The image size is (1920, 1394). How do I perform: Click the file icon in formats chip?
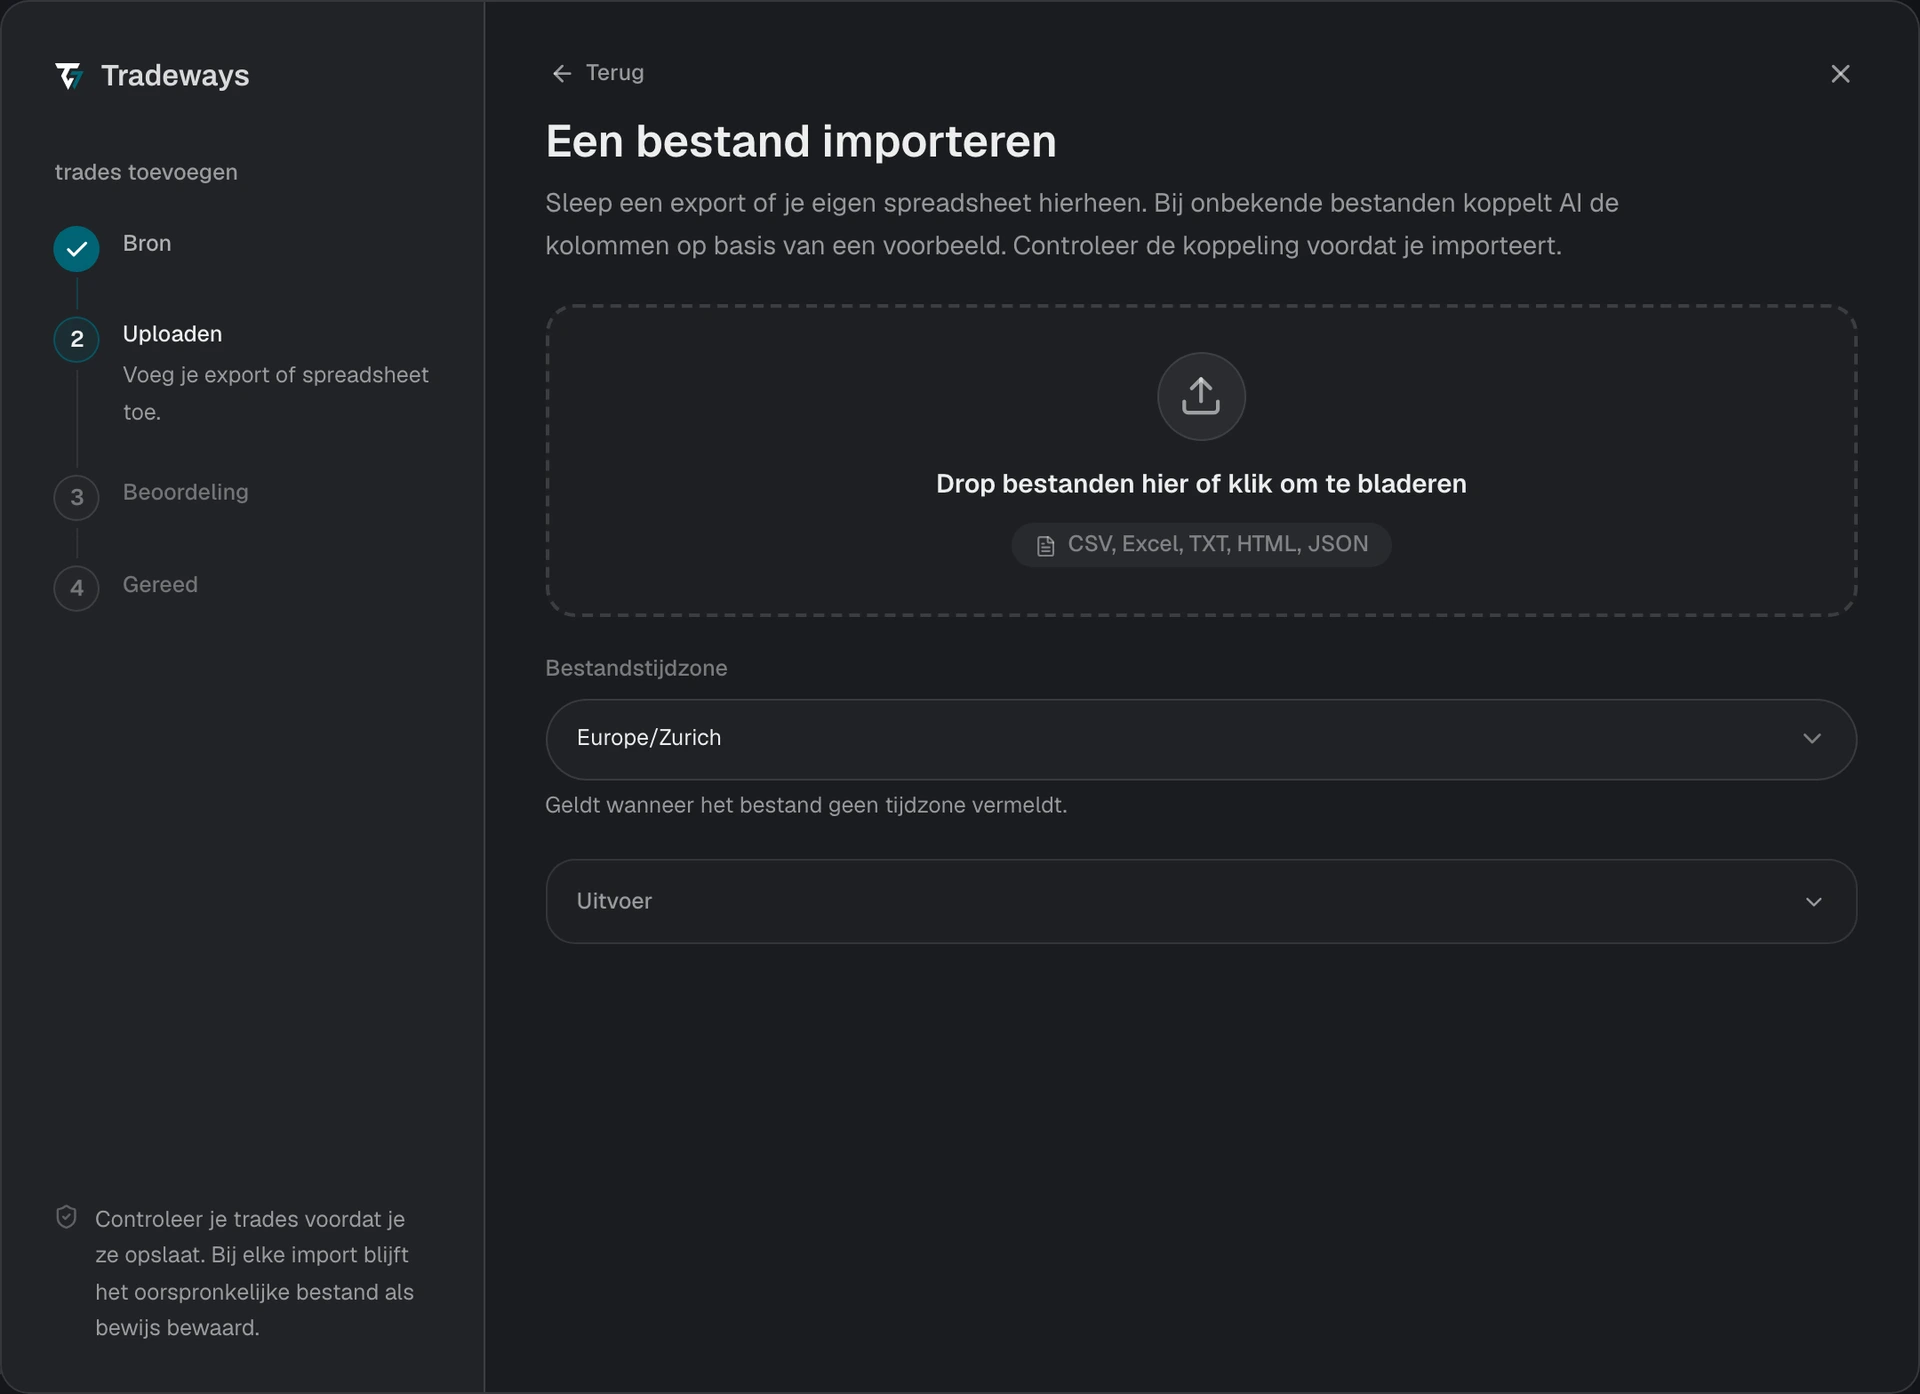pos(1045,546)
